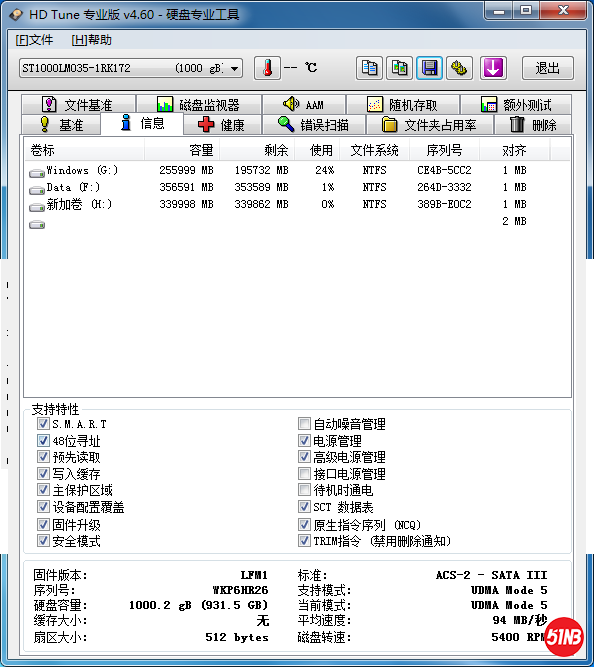Viewport: 594px width, 667px height.
Task: Toggle the 高级电源管理 checkbox
Action: [304, 457]
